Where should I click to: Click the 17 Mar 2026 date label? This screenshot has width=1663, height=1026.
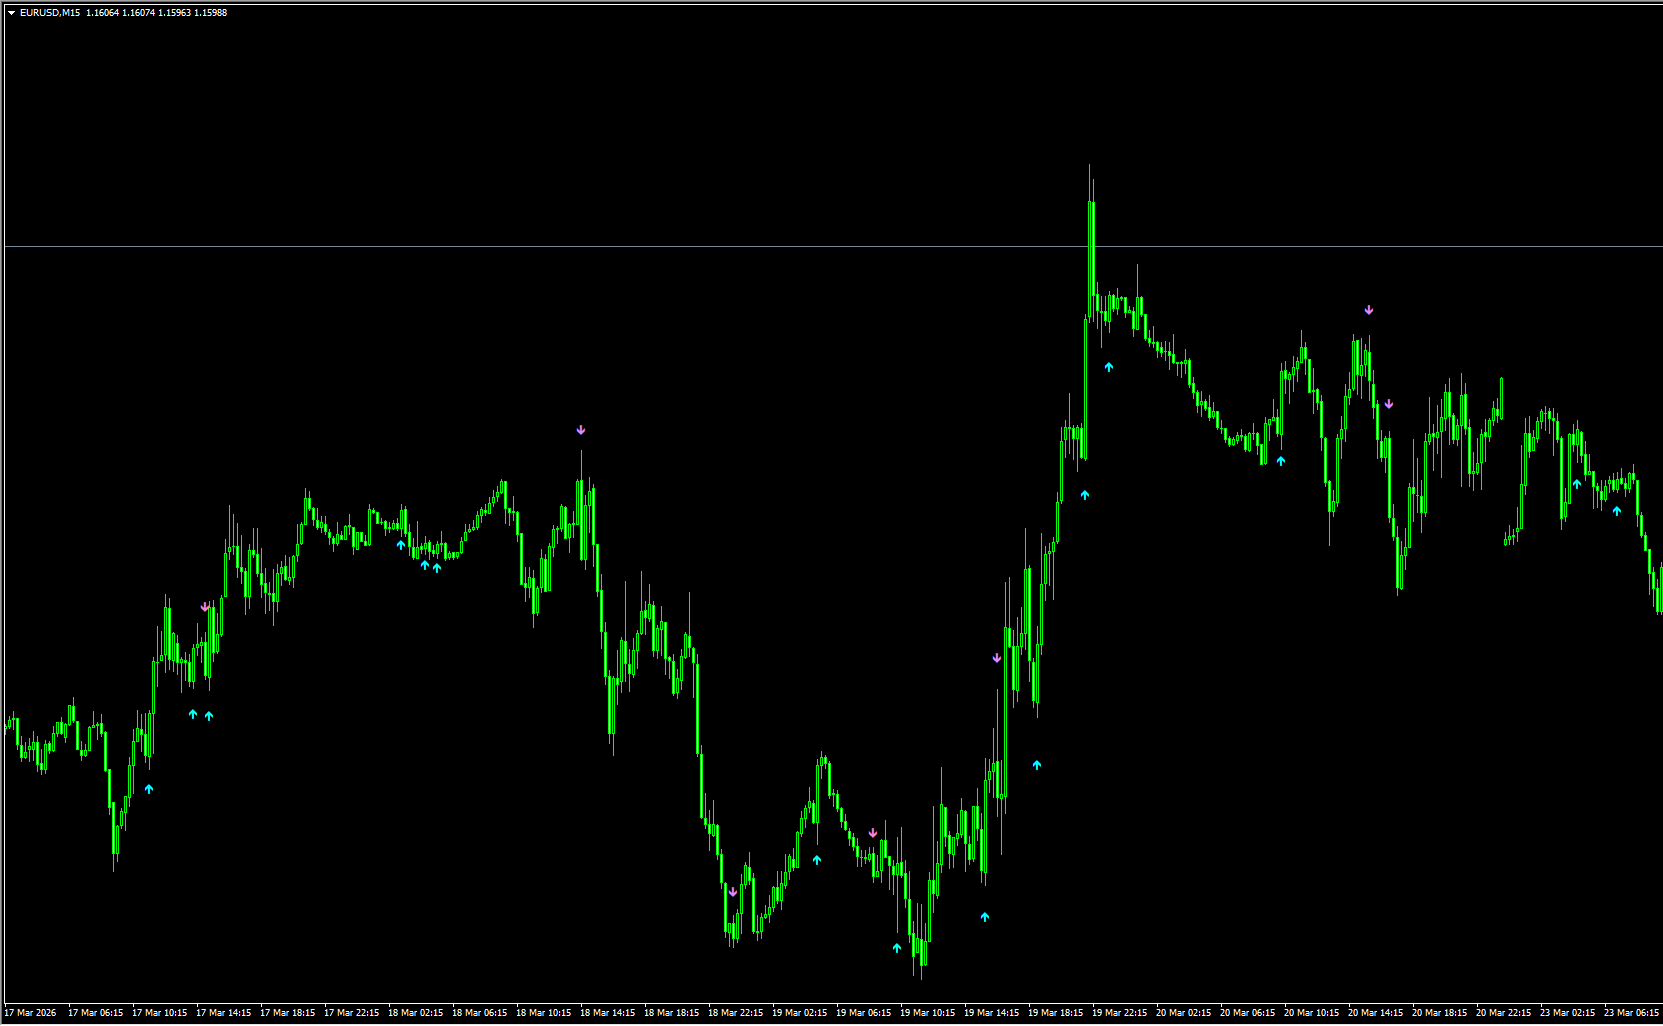pyautogui.click(x=30, y=1013)
